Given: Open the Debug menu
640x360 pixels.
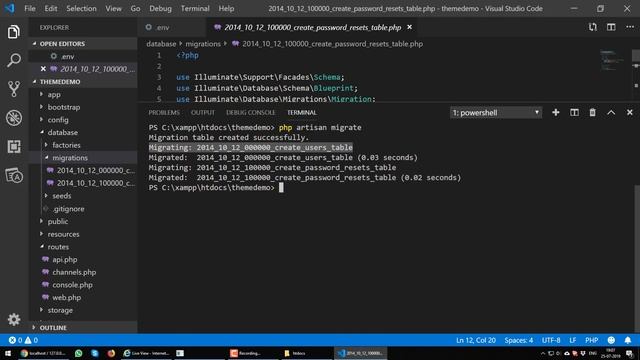Looking at the screenshot, I should [x=160, y=9].
